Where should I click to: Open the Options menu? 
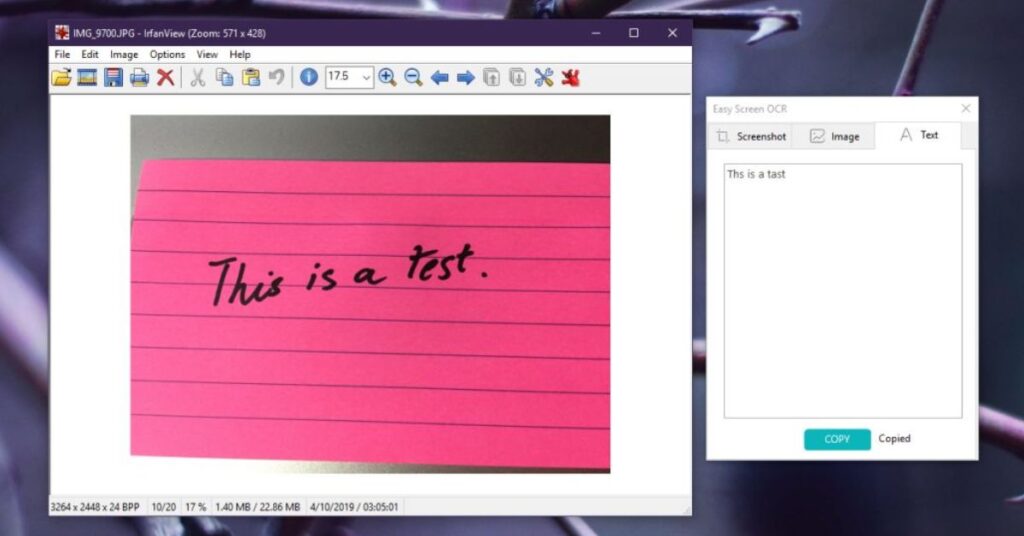coord(167,54)
